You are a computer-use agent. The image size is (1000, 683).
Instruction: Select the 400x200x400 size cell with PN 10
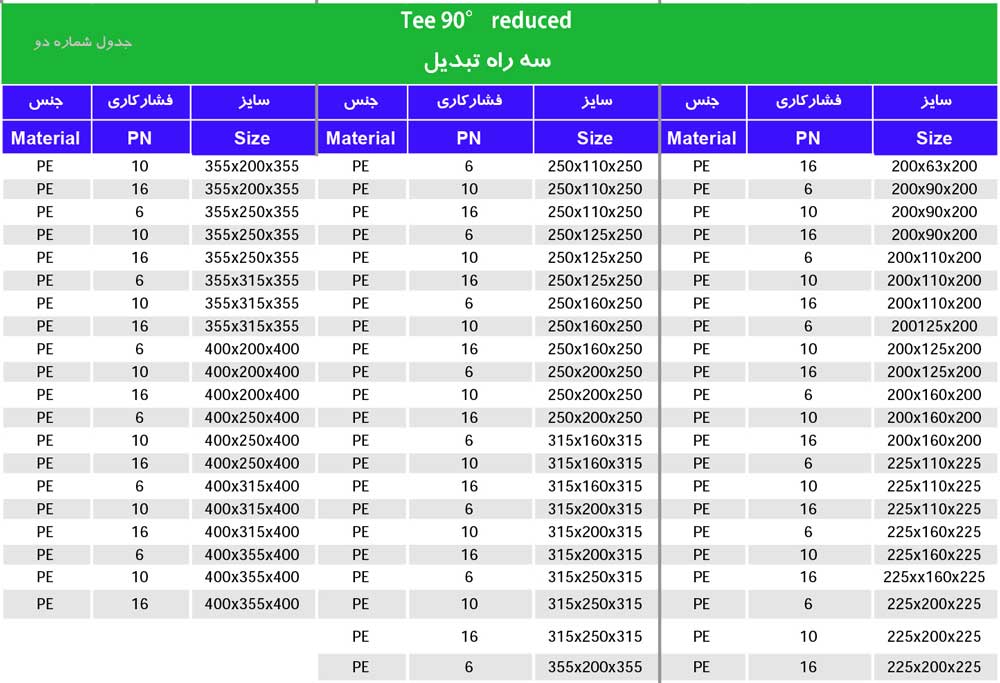251,372
